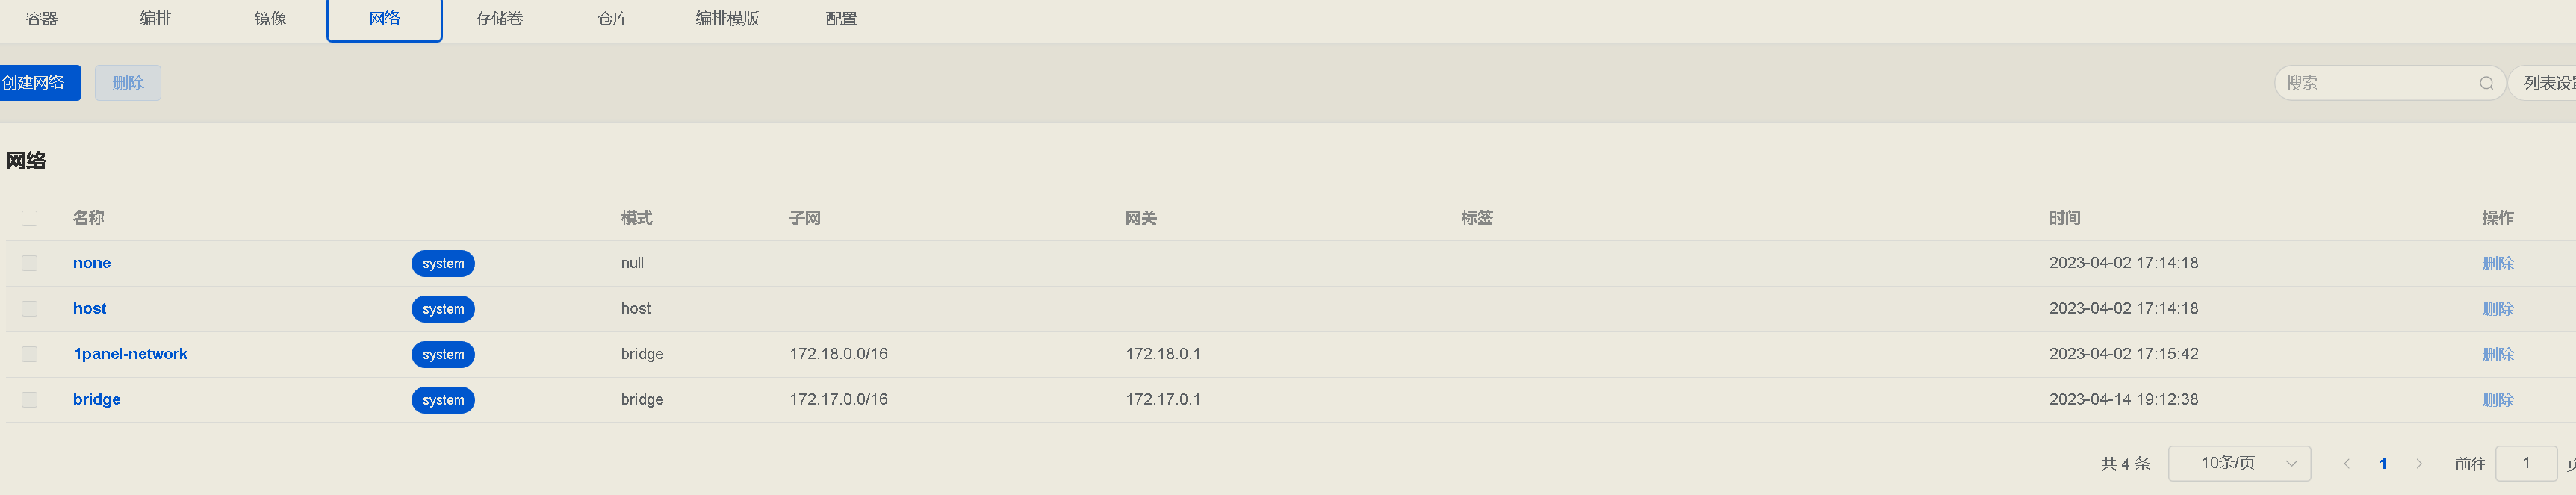Image resolution: width=2576 pixels, height=495 pixels.
Task: Check the select-all checkbox in the table header
Action: [x=29, y=217]
